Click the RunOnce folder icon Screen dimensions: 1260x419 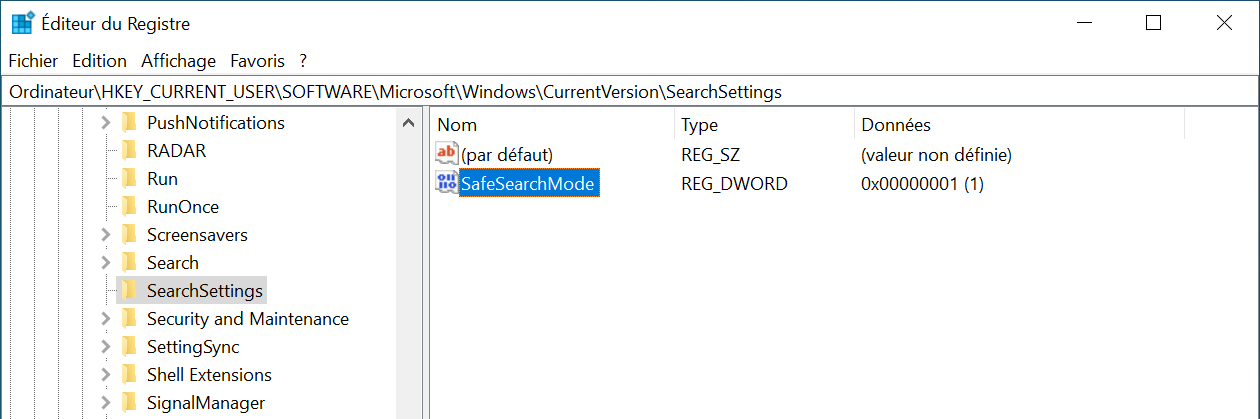pos(128,207)
